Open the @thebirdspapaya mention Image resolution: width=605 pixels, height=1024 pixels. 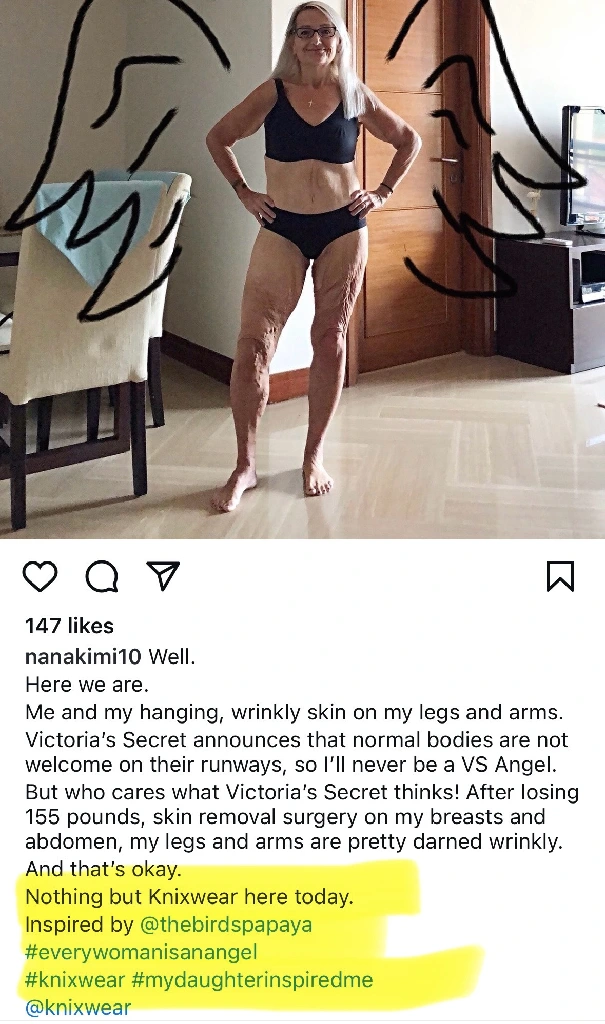pos(226,925)
